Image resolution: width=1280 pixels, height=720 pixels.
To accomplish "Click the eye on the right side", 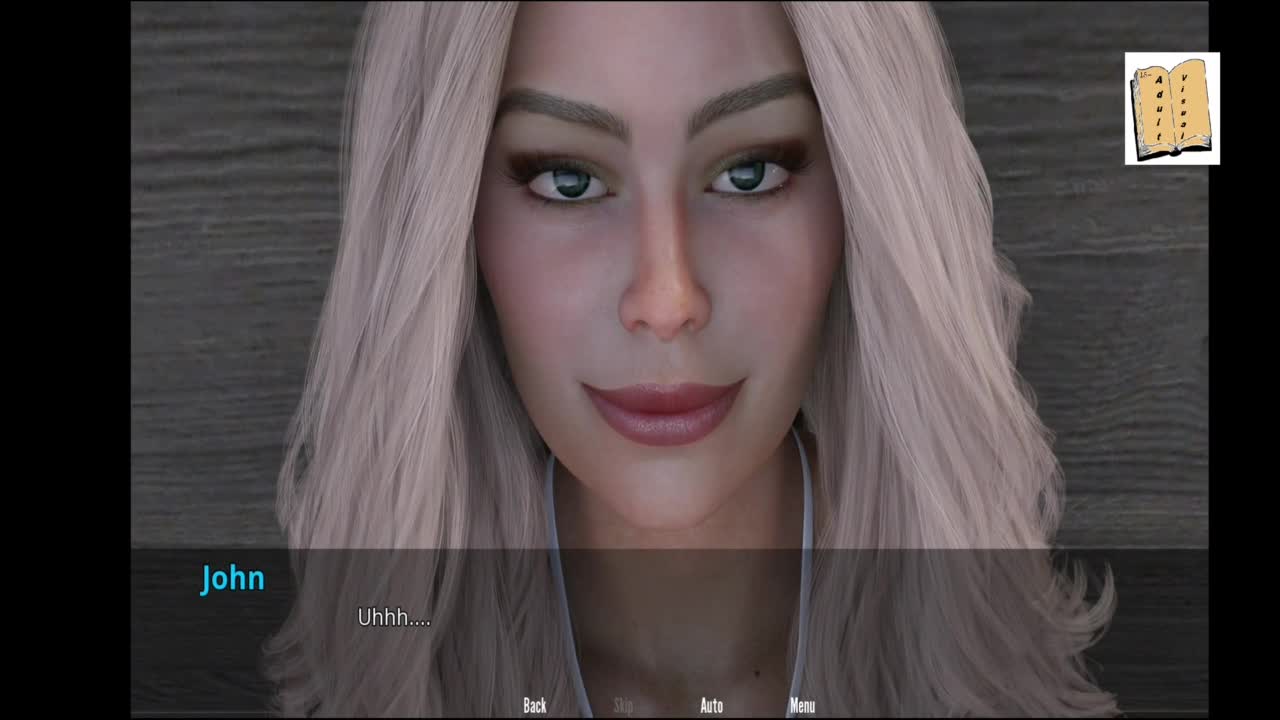I will pos(748,176).
